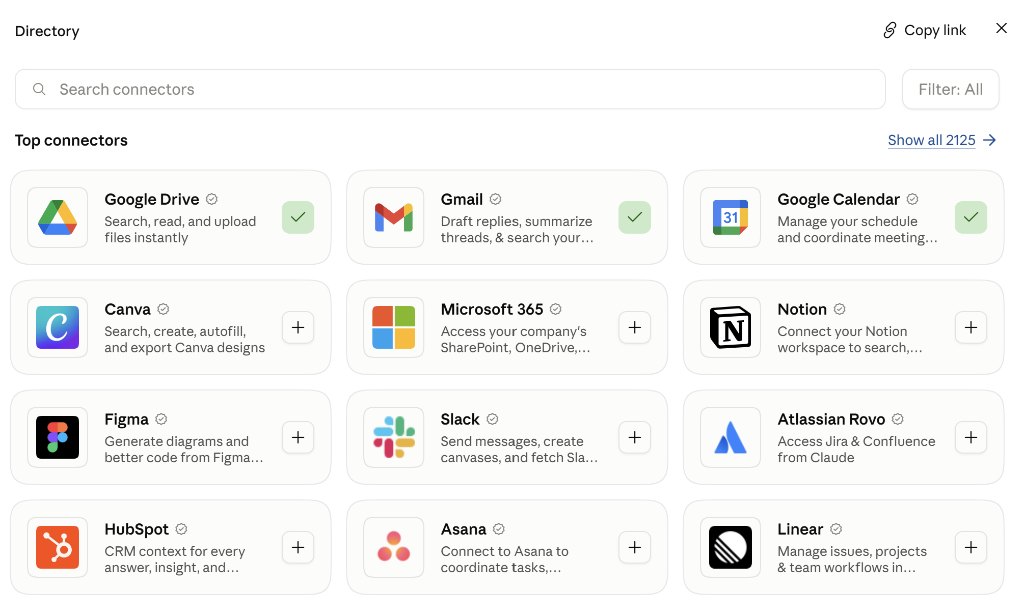Click the verified badge next to Canva
The height and width of the screenshot is (616, 1024).
[x=163, y=309]
